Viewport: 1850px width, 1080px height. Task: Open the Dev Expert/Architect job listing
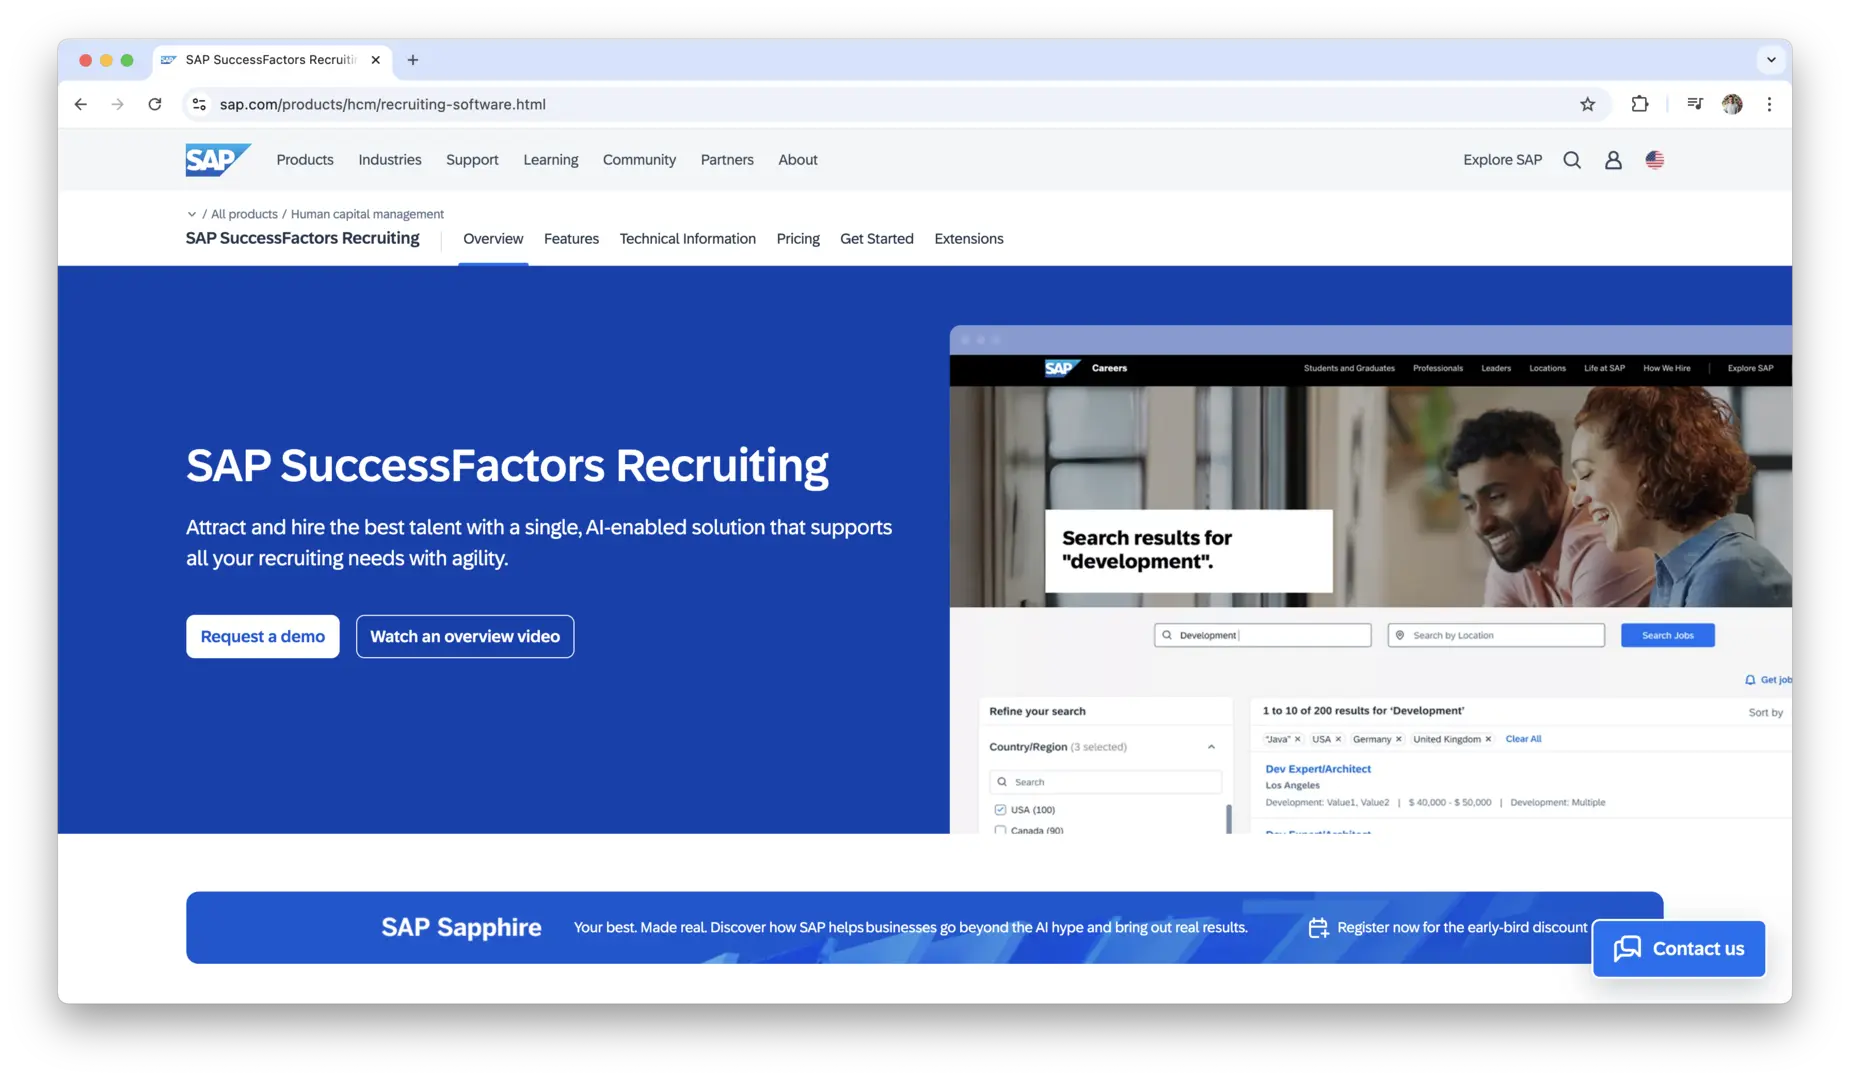[x=1318, y=769]
